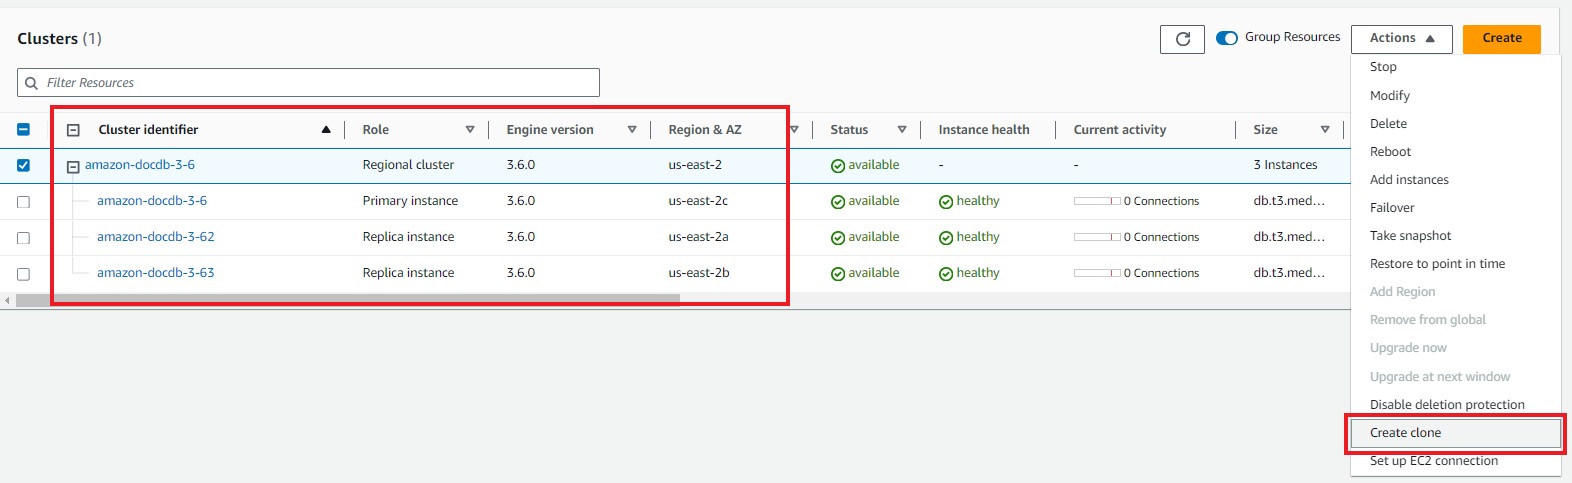Click the us-east-2a availability zone cell

(698, 237)
